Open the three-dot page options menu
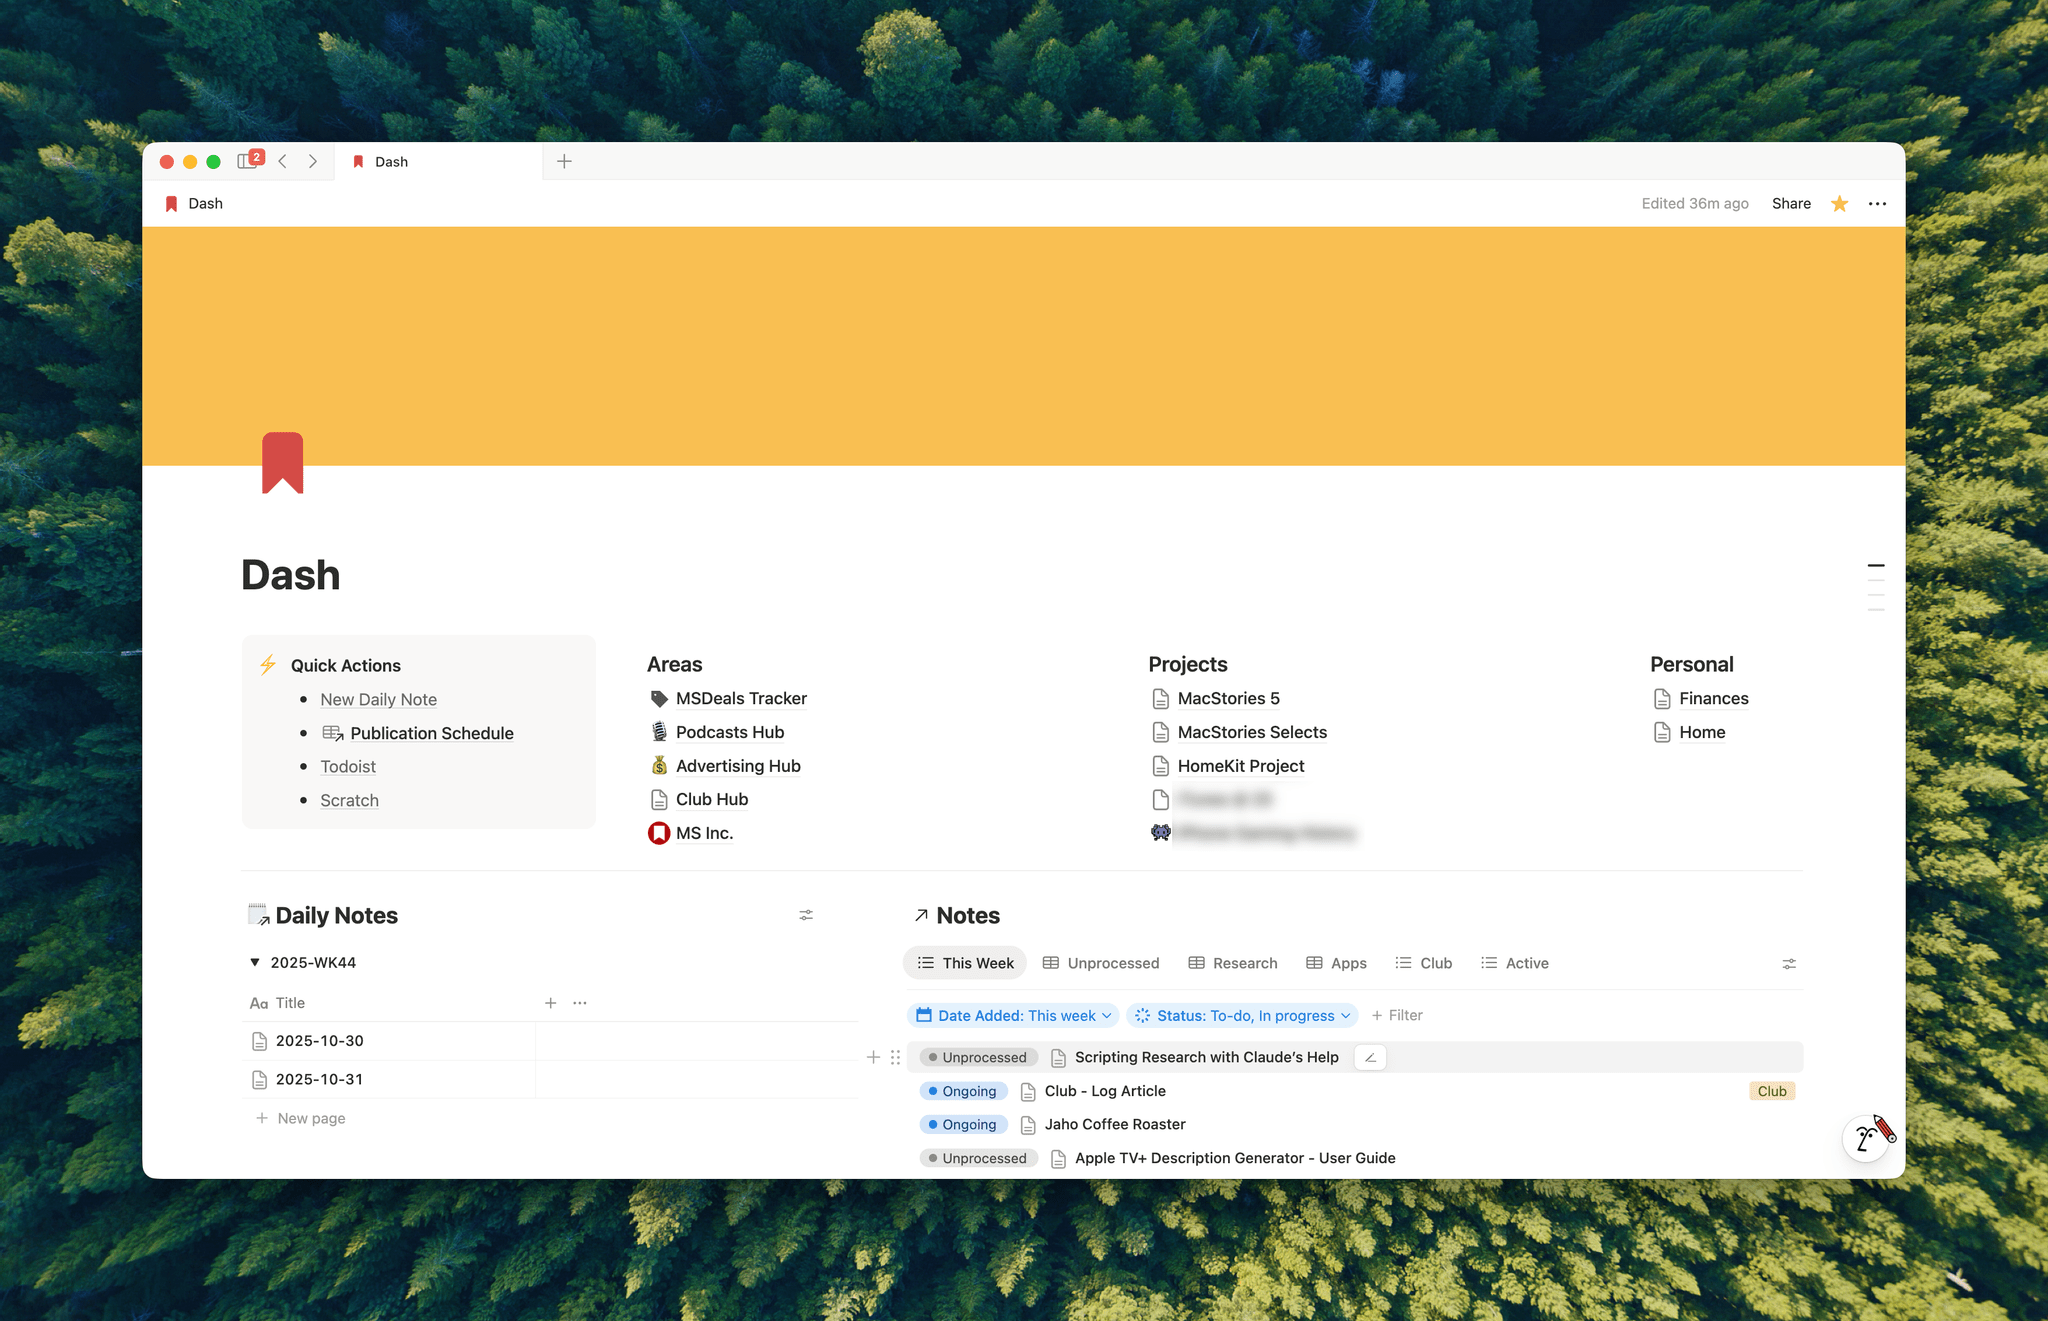Screen dimensions: 2048x1321 pos(1877,204)
